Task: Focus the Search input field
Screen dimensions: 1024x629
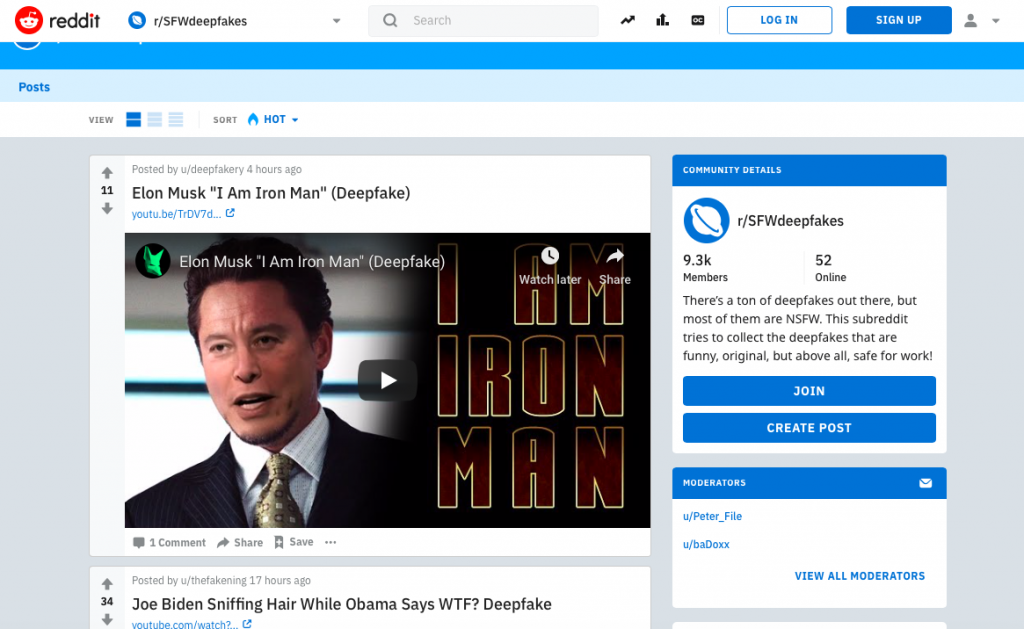Action: pos(483,20)
